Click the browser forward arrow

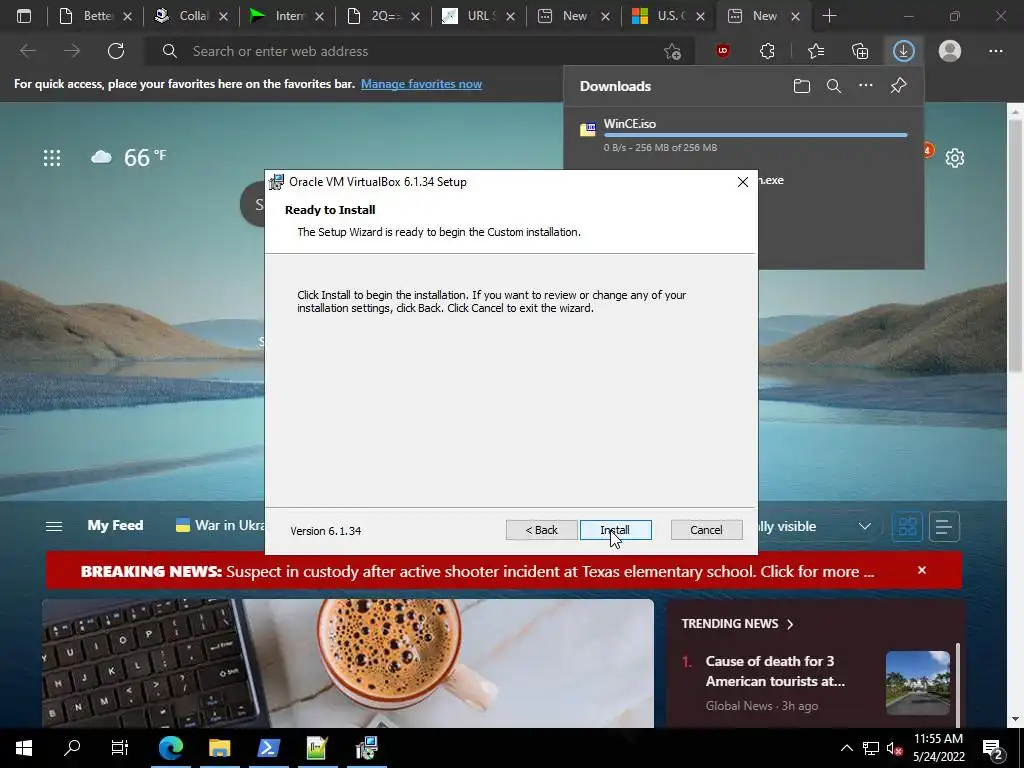tap(72, 51)
